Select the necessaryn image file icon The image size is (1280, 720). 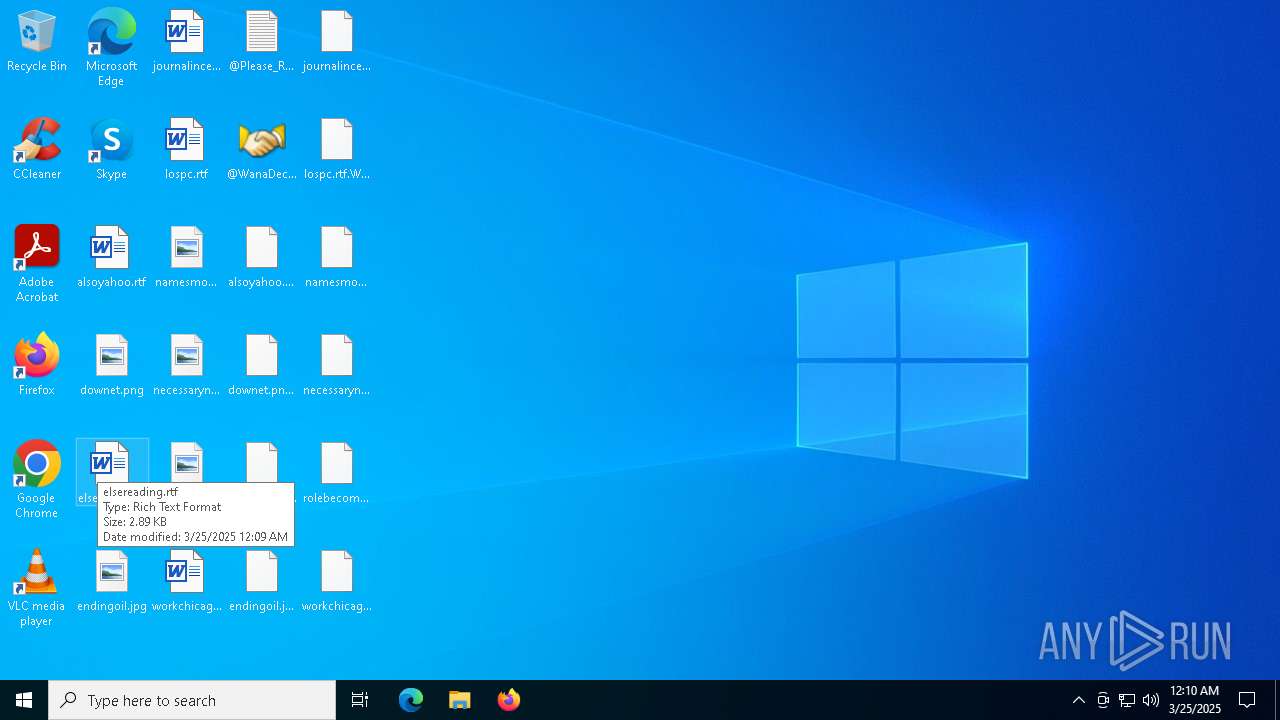pyautogui.click(x=186, y=365)
